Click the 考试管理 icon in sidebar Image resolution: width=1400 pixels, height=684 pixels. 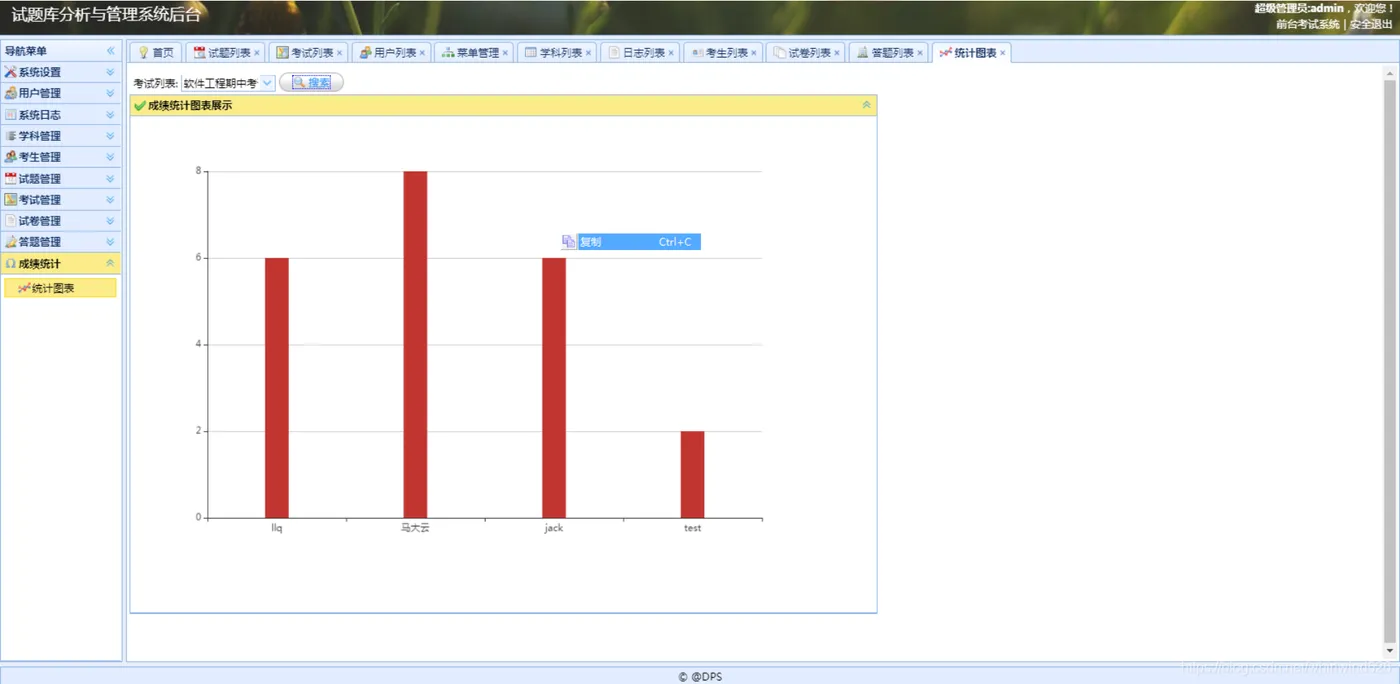tap(10, 199)
